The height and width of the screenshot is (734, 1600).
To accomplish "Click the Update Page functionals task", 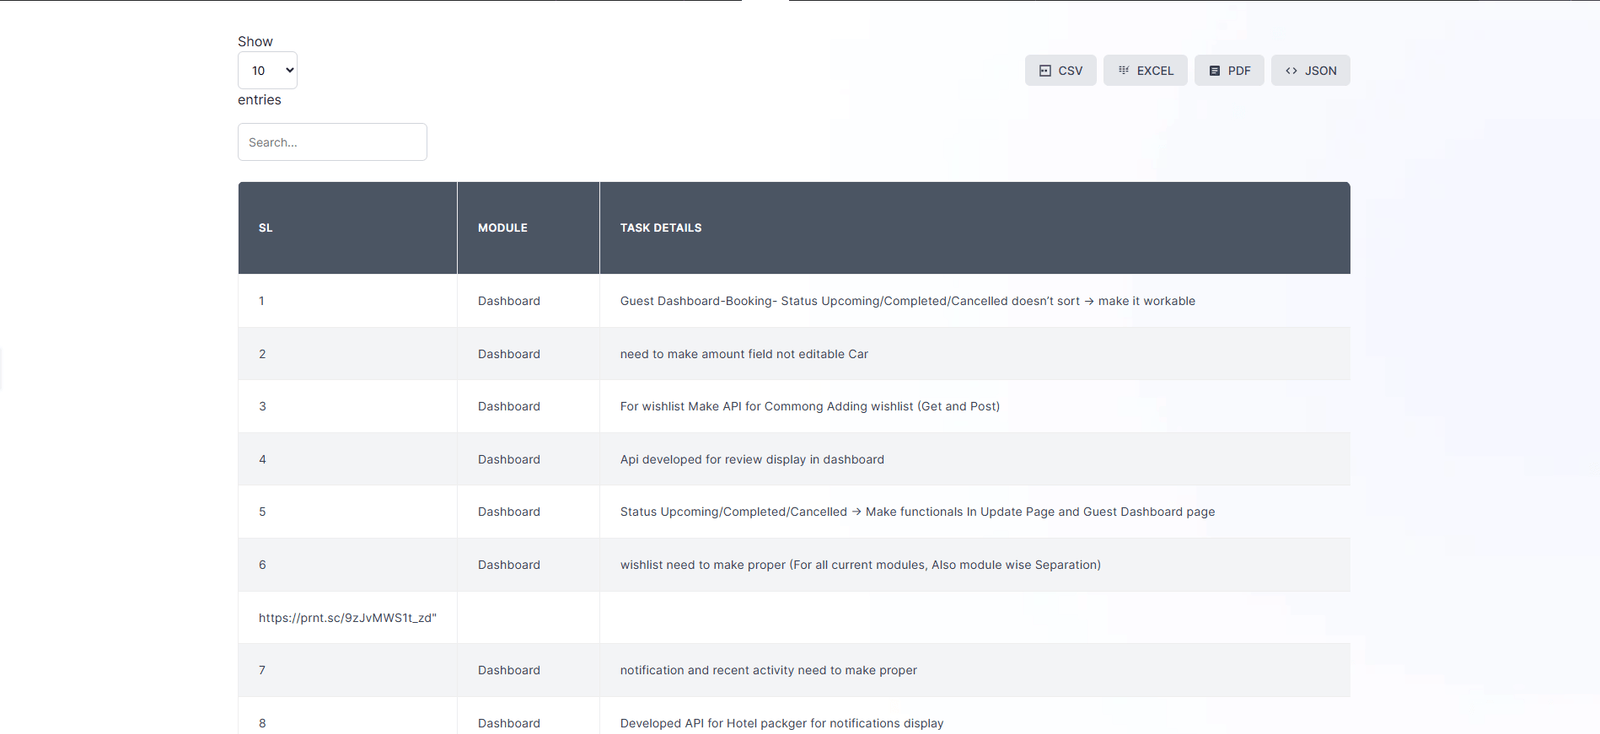I will coord(917,512).
